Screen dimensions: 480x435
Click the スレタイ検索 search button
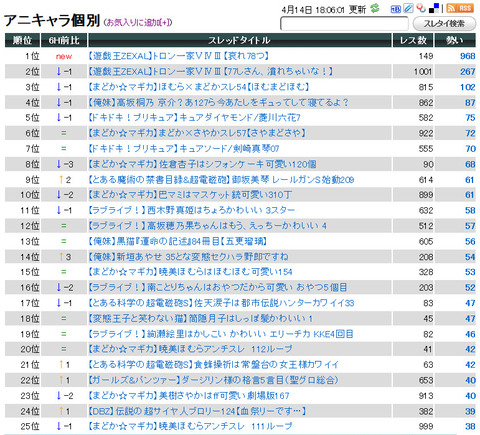(444, 24)
